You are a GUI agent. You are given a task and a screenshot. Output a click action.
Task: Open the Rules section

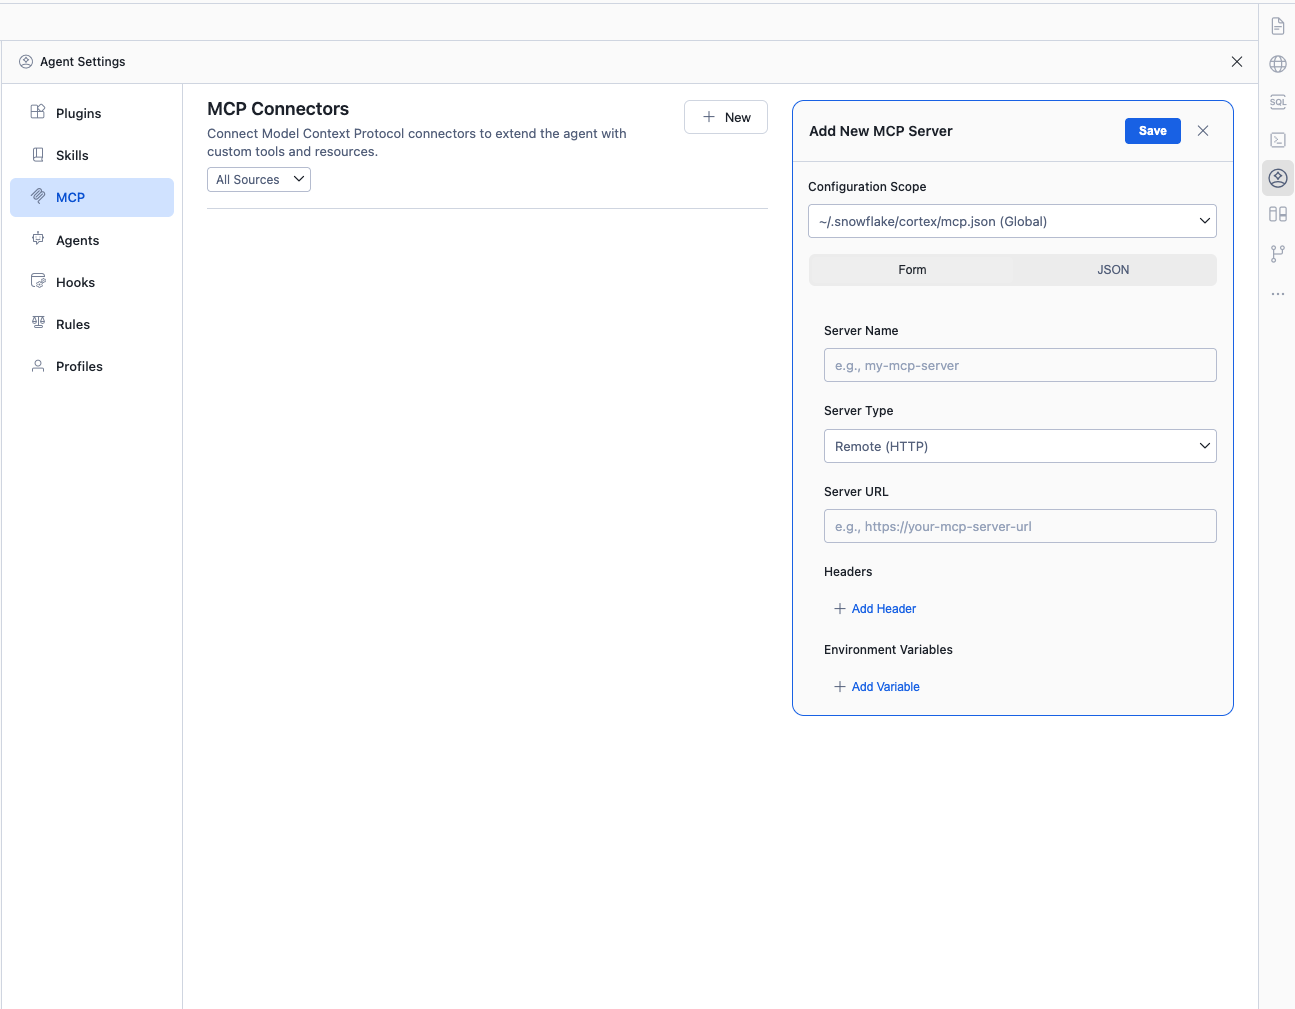[92, 324]
